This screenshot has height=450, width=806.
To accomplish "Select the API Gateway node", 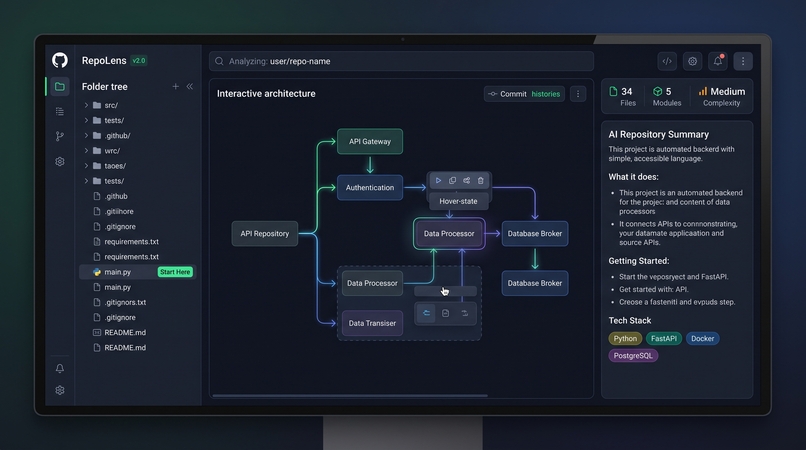I will 370,141.
